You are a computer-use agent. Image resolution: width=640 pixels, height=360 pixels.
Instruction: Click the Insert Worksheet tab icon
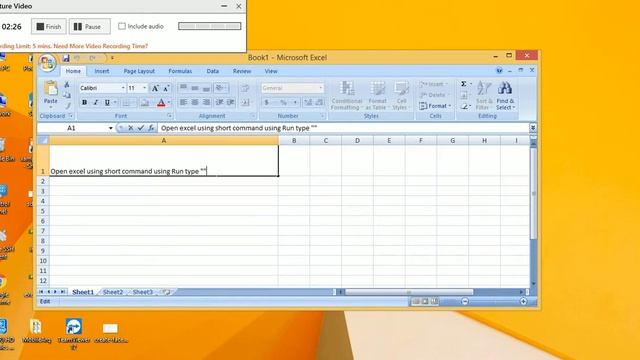point(166,292)
